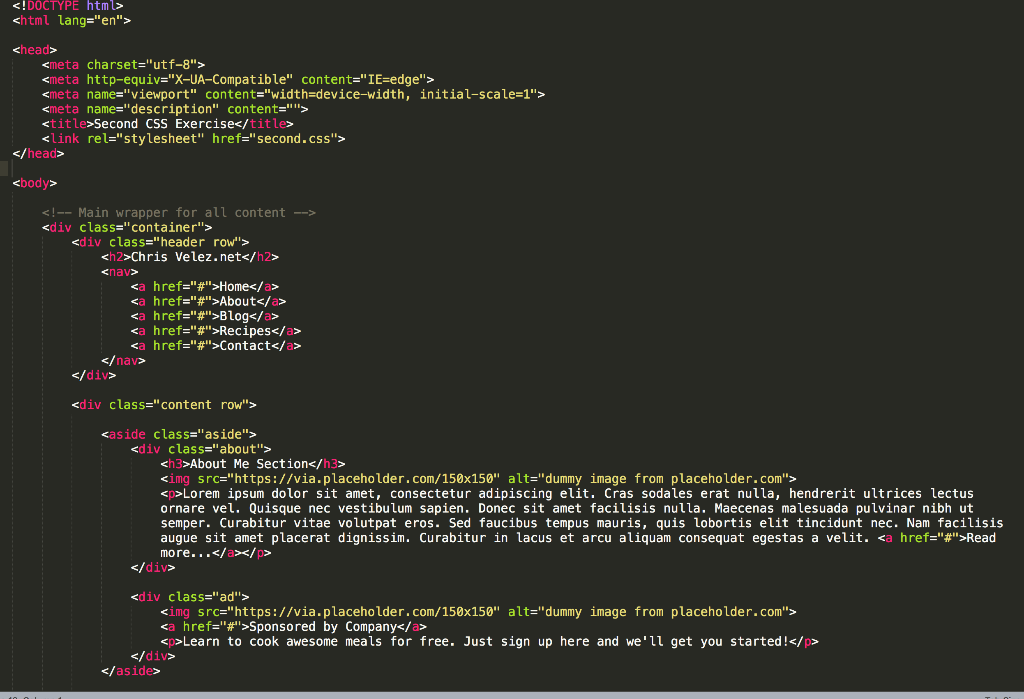Click the closing aside tag
The image size is (1024, 699).
[131, 672]
